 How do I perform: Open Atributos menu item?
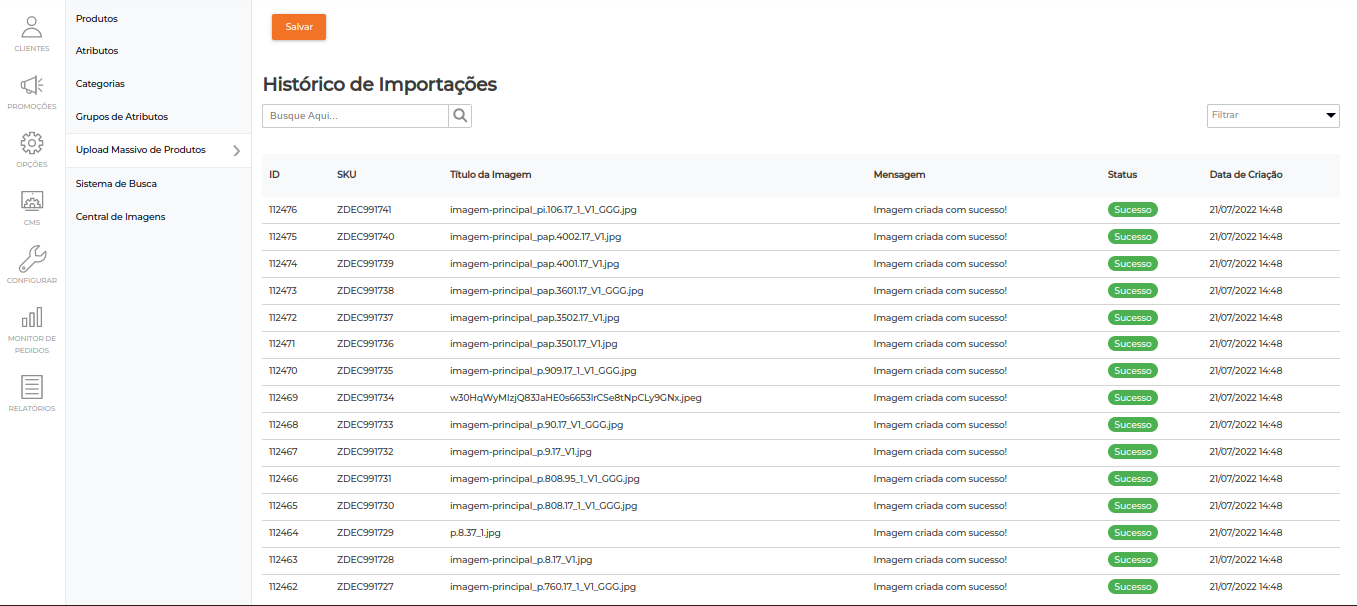pyautogui.click(x=97, y=51)
